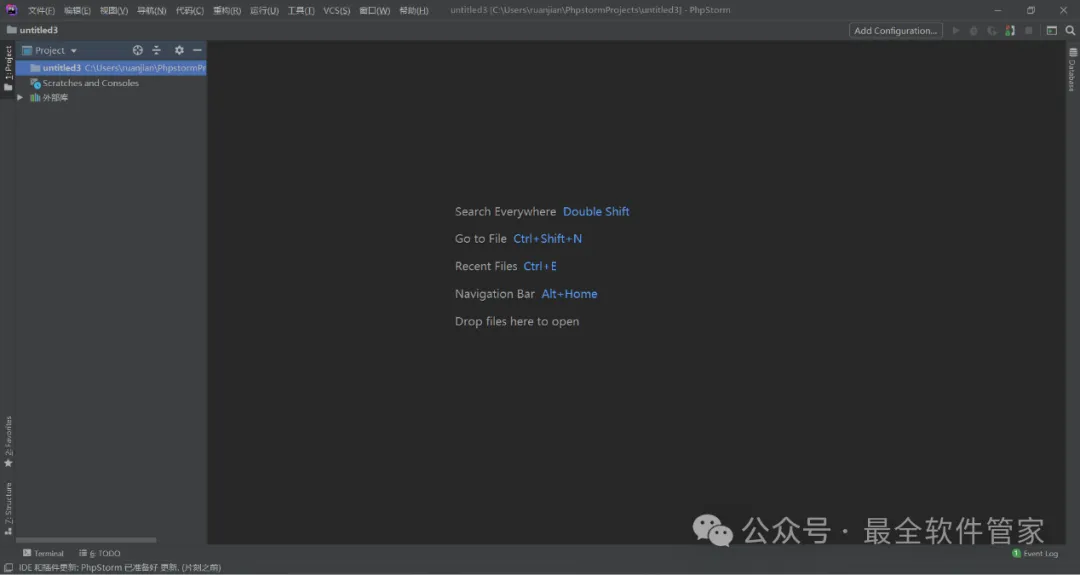Open Project panel gear settings icon
The height and width of the screenshot is (575, 1080).
coord(179,50)
